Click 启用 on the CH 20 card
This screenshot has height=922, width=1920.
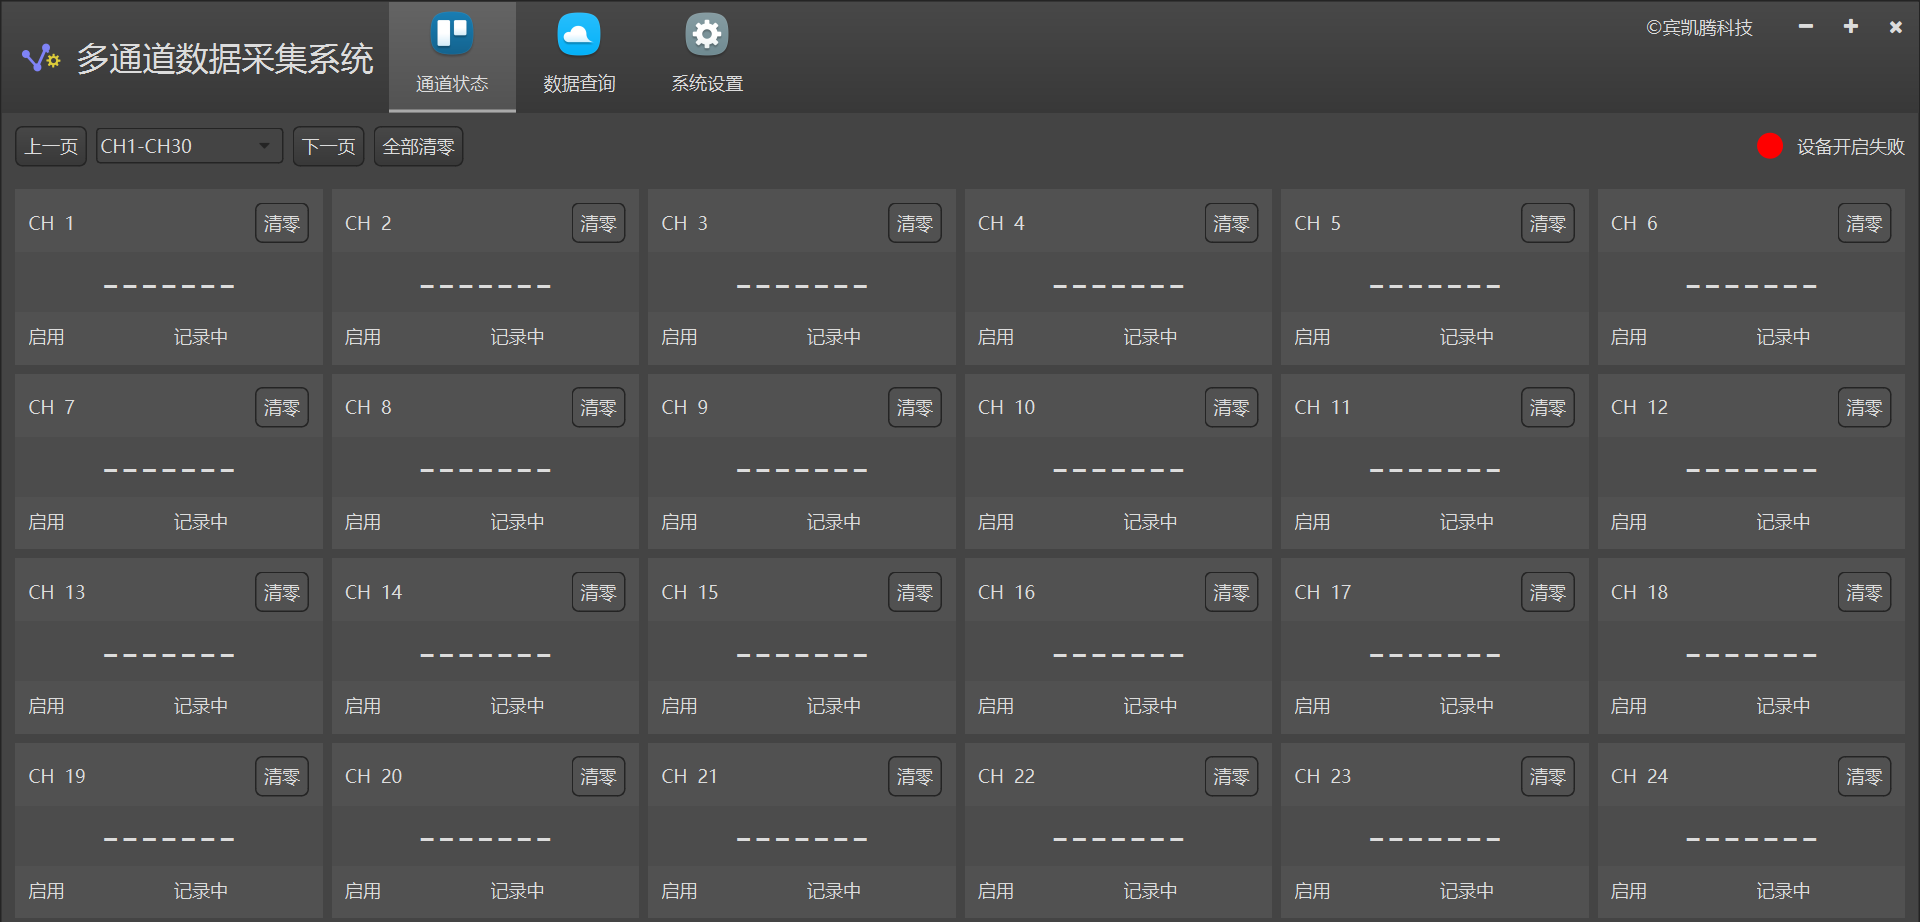click(x=363, y=891)
